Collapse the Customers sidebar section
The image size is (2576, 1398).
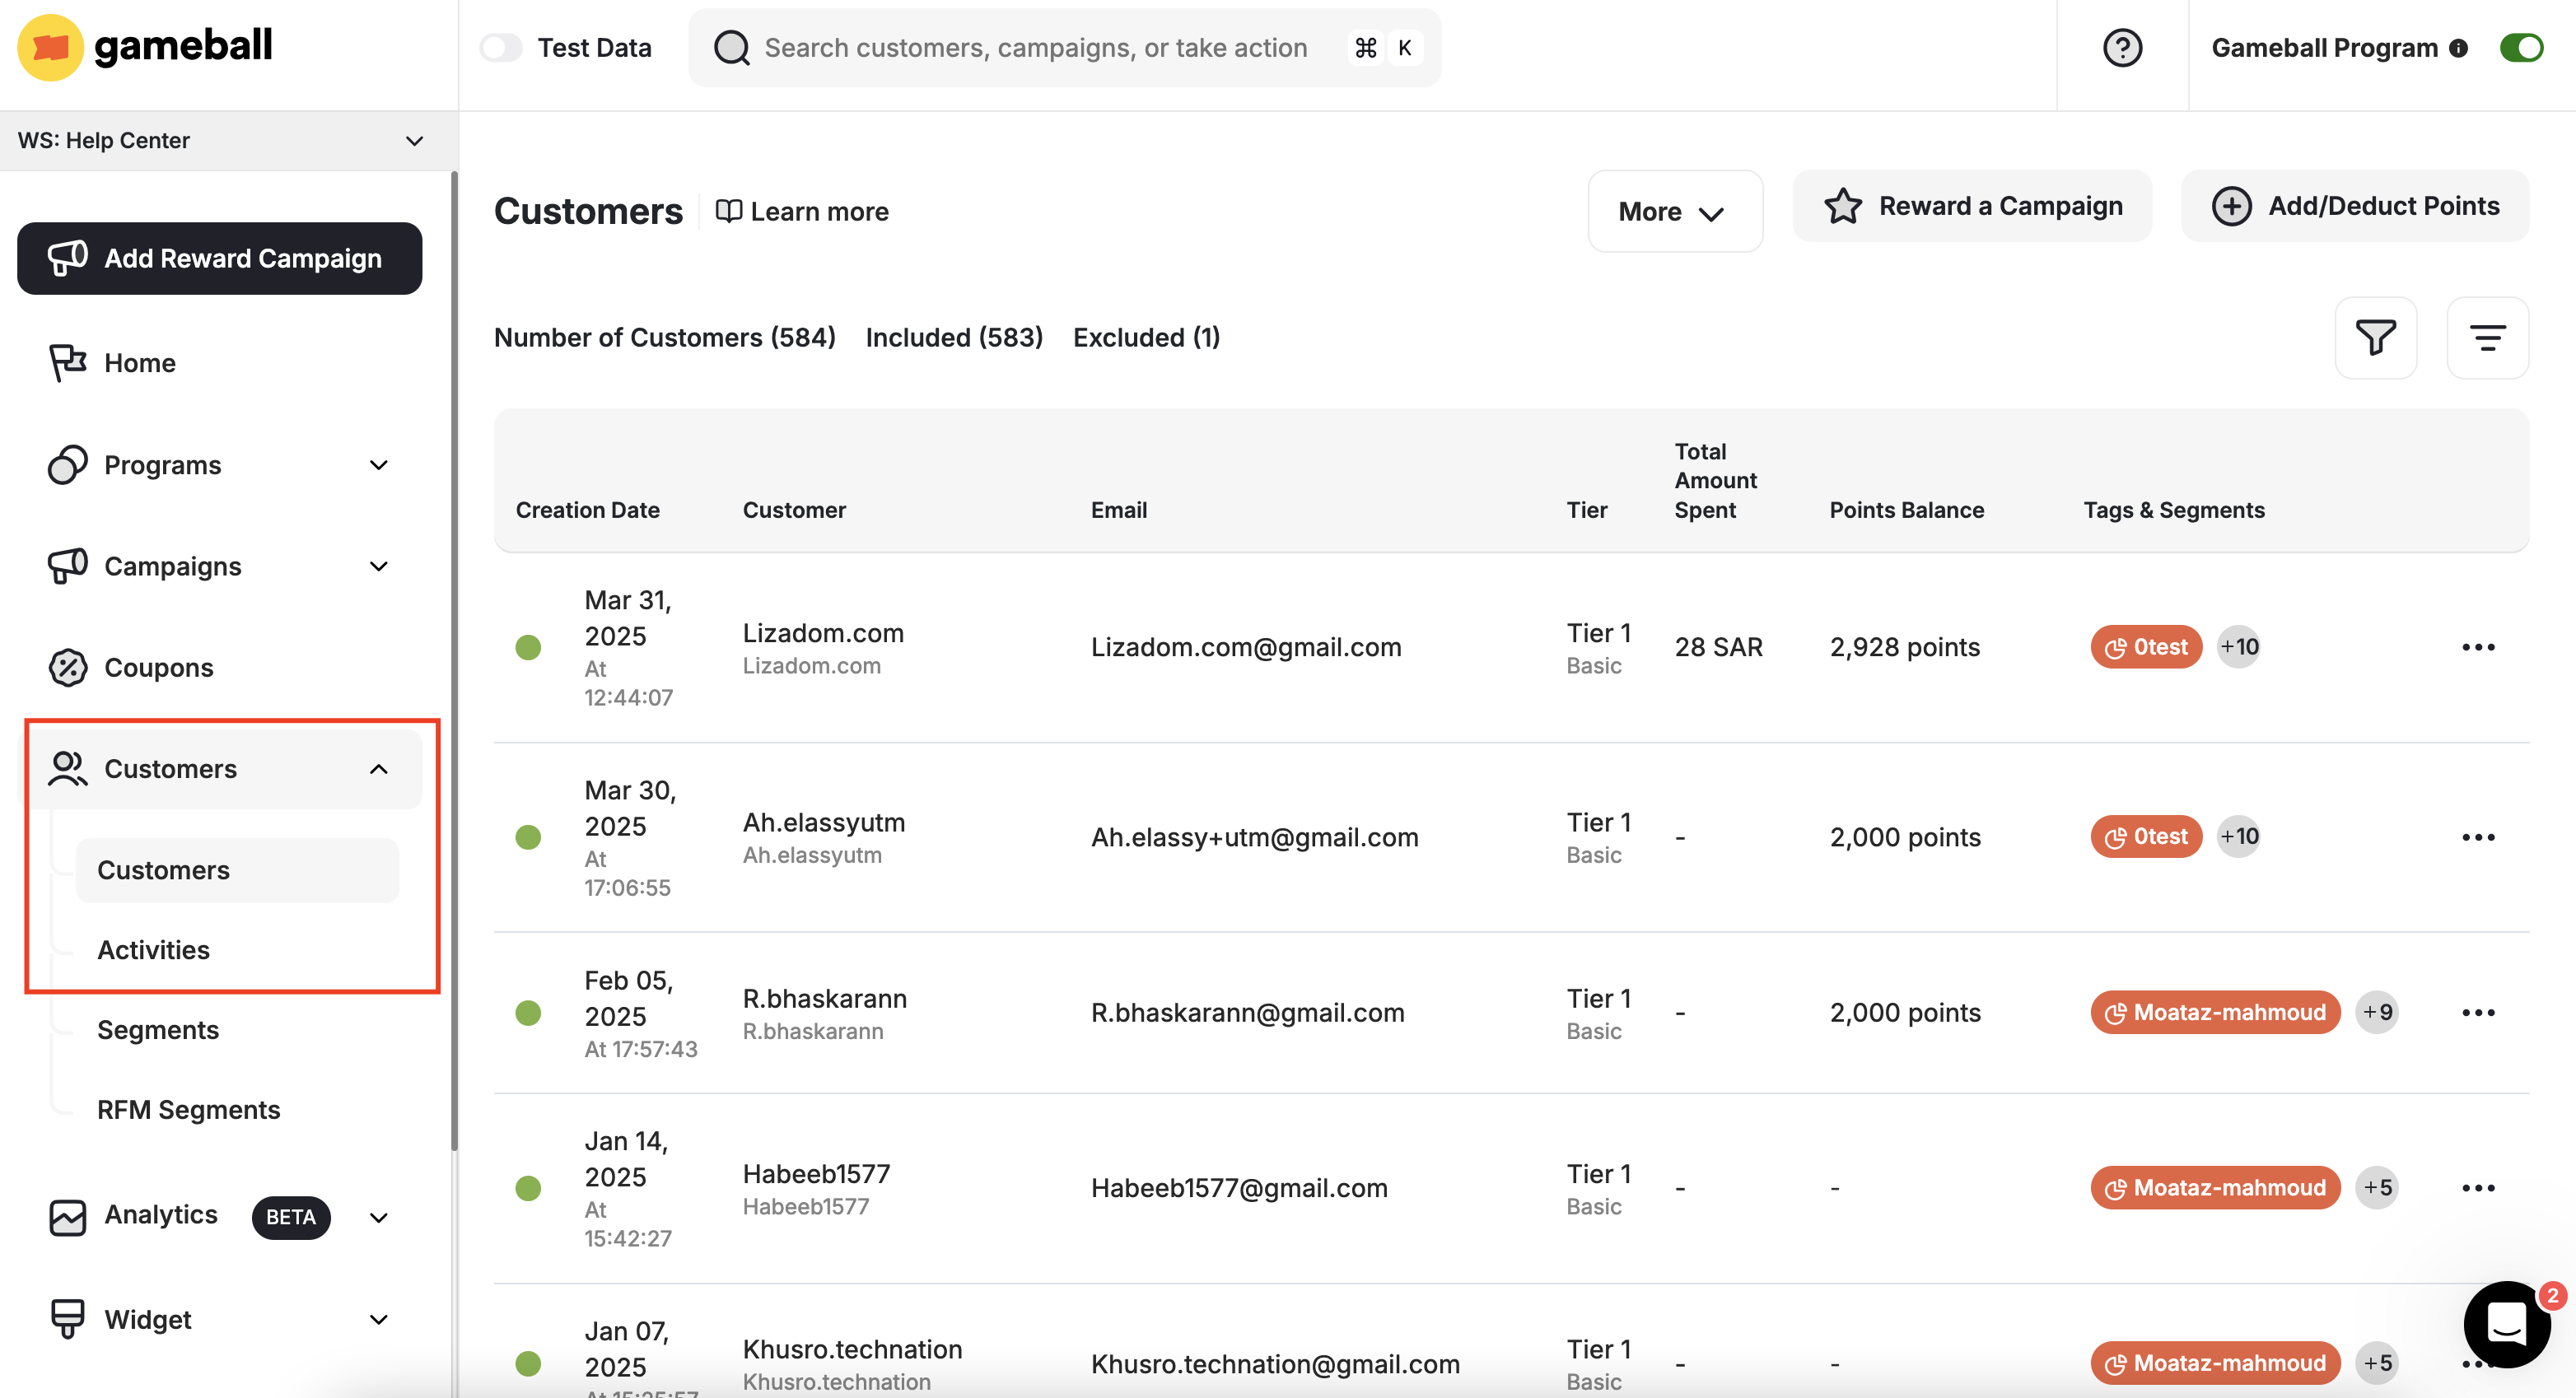[x=378, y=769]
